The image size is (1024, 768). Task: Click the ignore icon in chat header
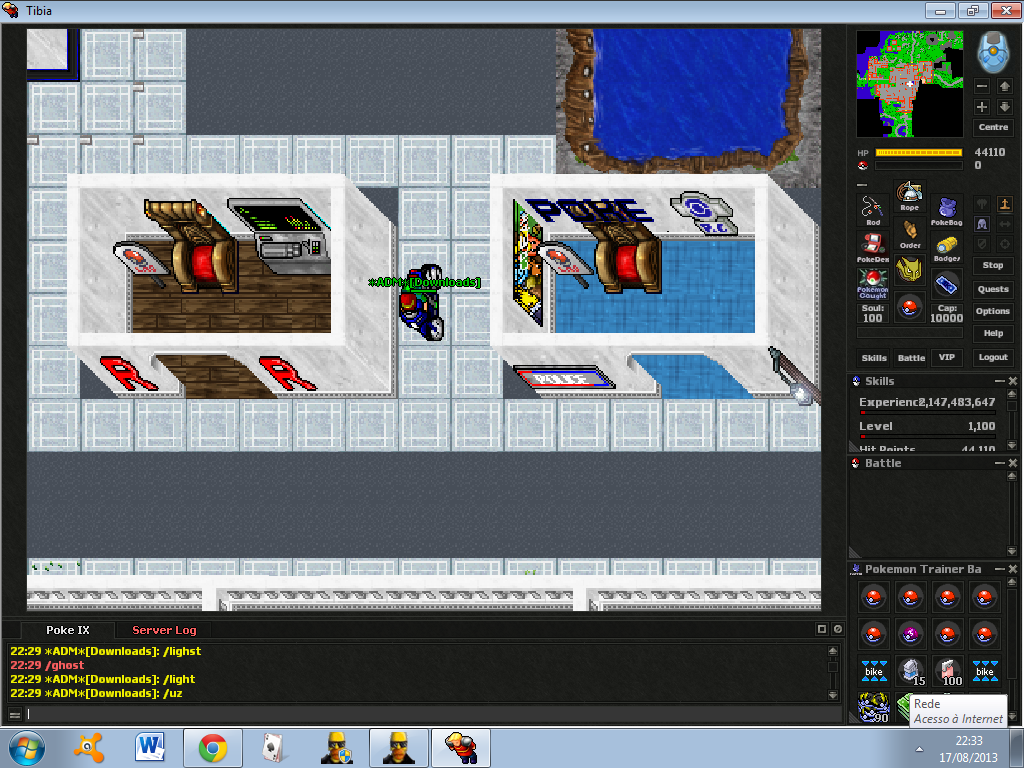pyautogui.click(x=838, y=629)
